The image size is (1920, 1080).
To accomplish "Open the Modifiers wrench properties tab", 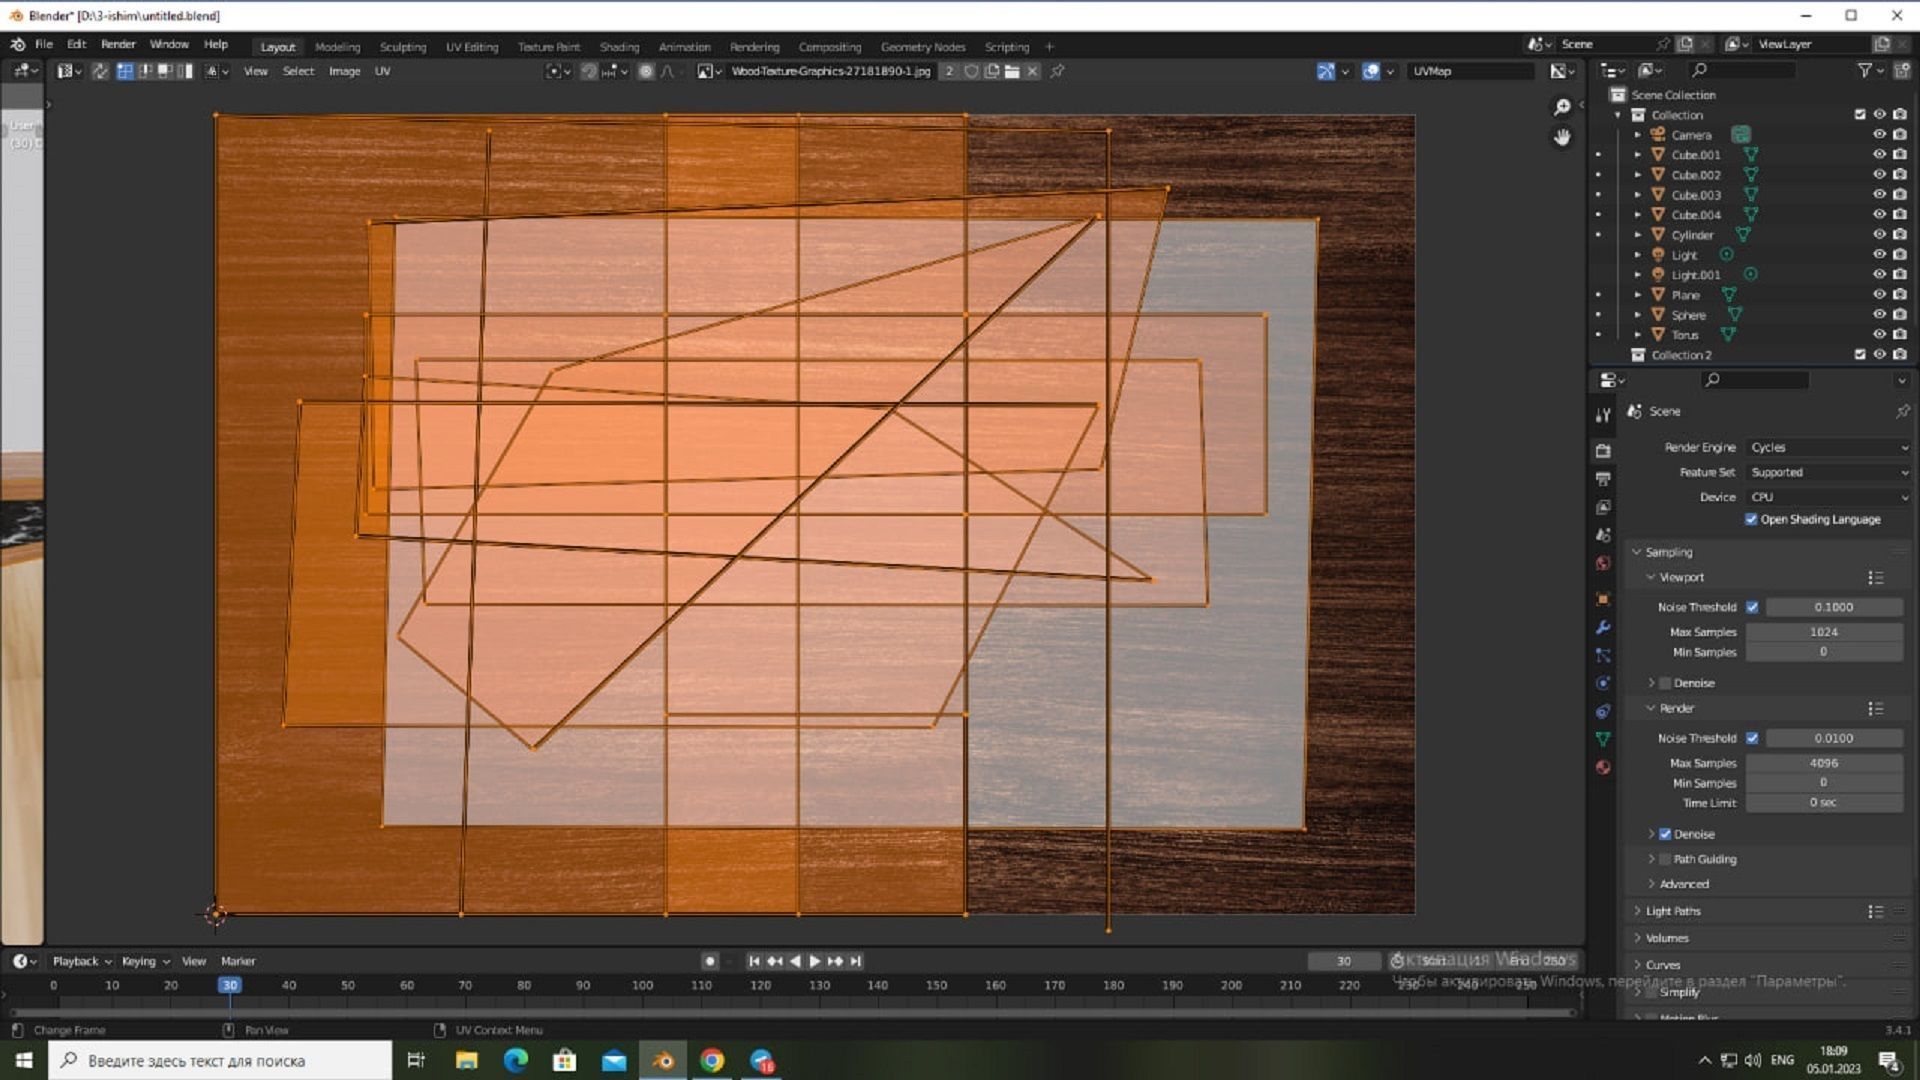I will pos(1603,627).
